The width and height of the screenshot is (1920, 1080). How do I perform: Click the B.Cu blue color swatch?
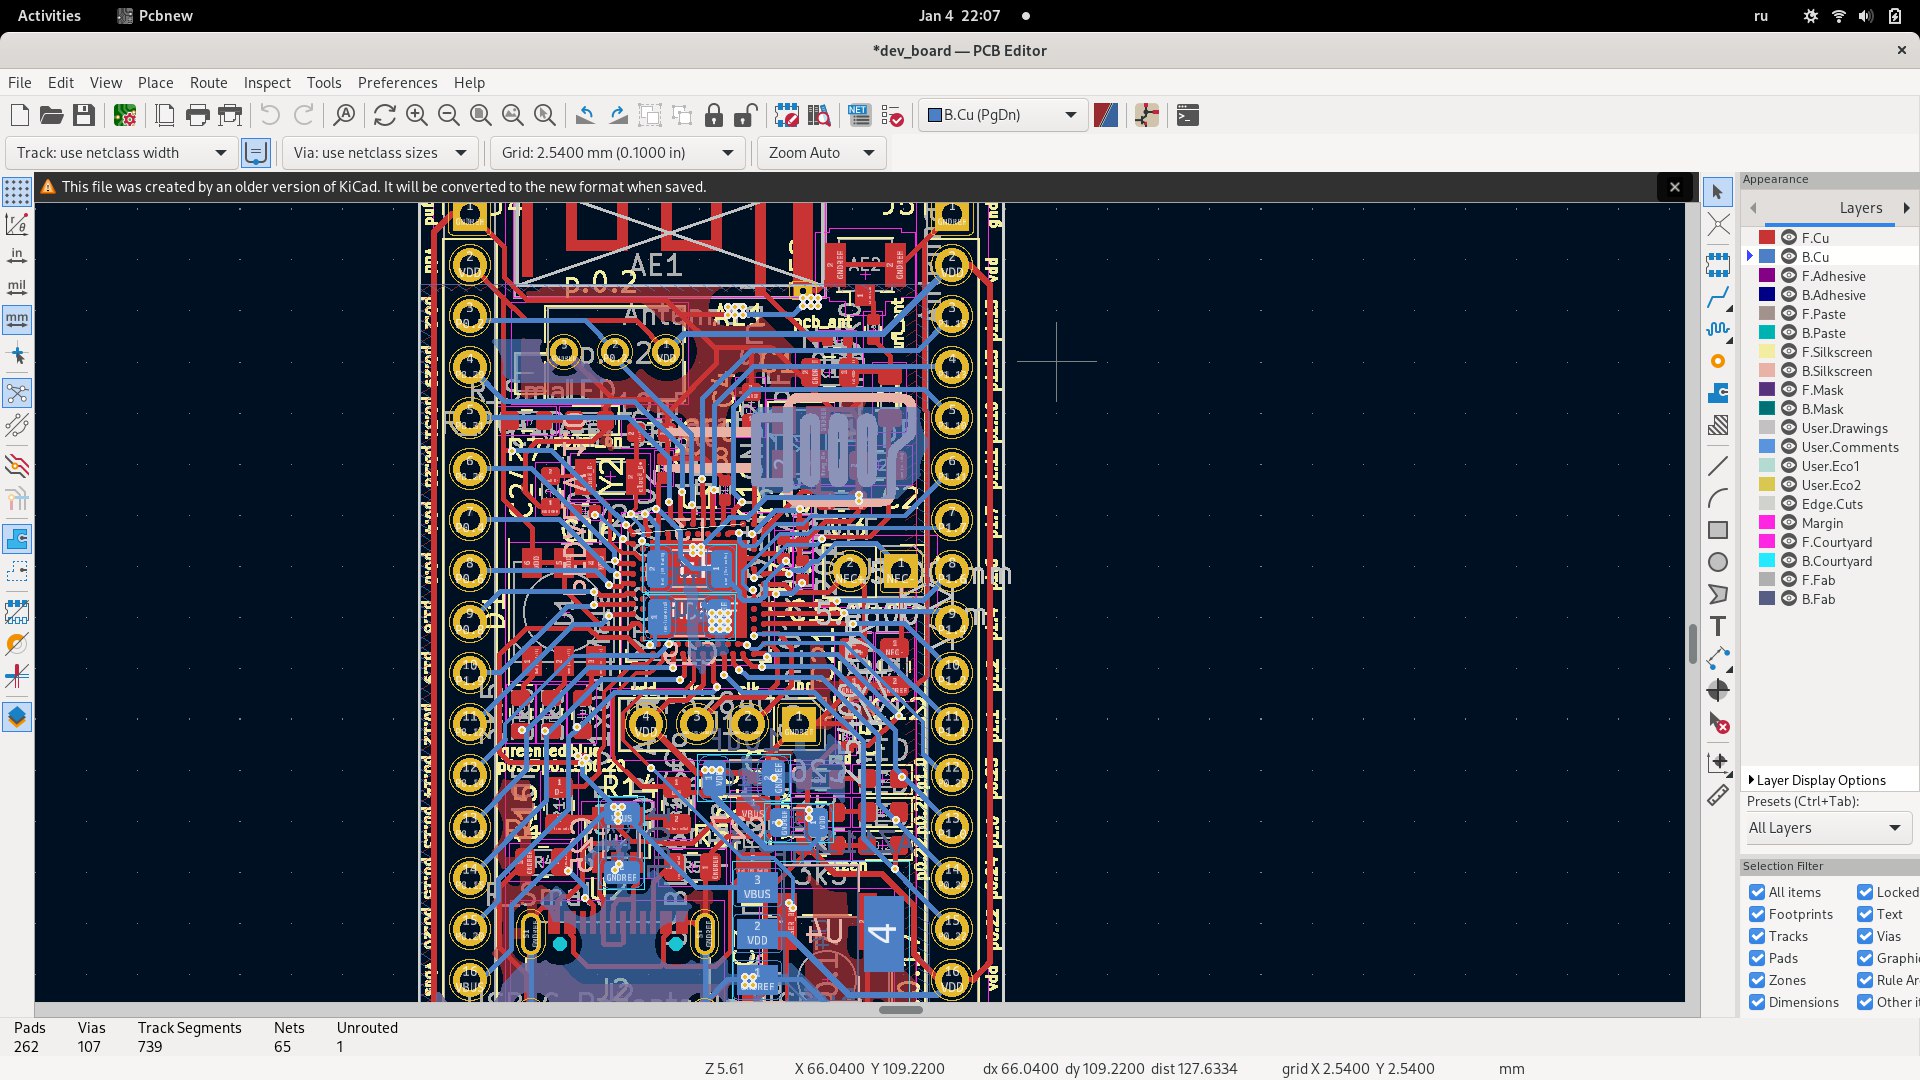coord(1767,257)
